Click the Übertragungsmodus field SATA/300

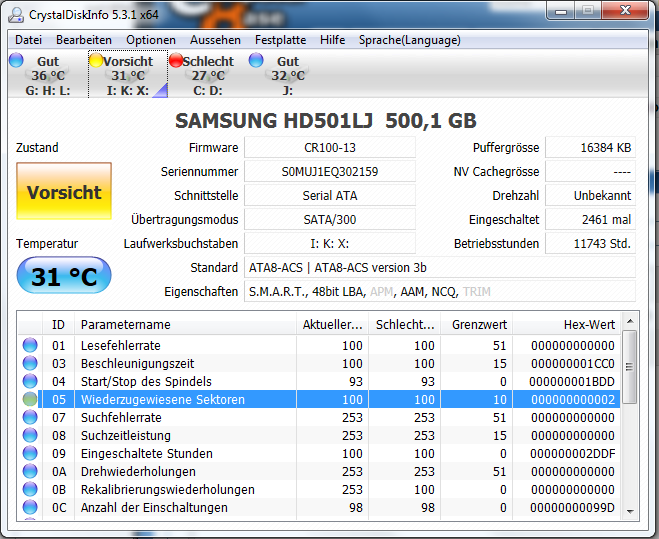tap(330, 219)
